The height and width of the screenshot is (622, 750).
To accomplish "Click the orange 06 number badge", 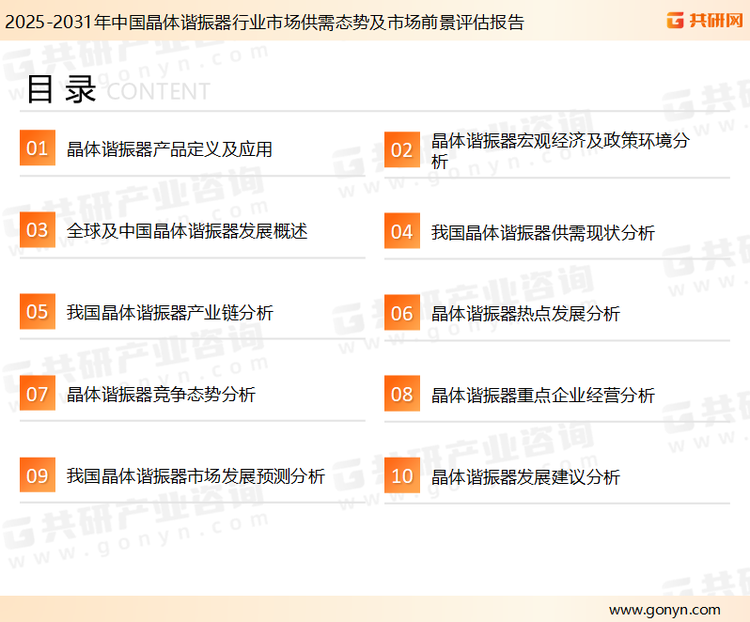I will (x=402, y=313).
